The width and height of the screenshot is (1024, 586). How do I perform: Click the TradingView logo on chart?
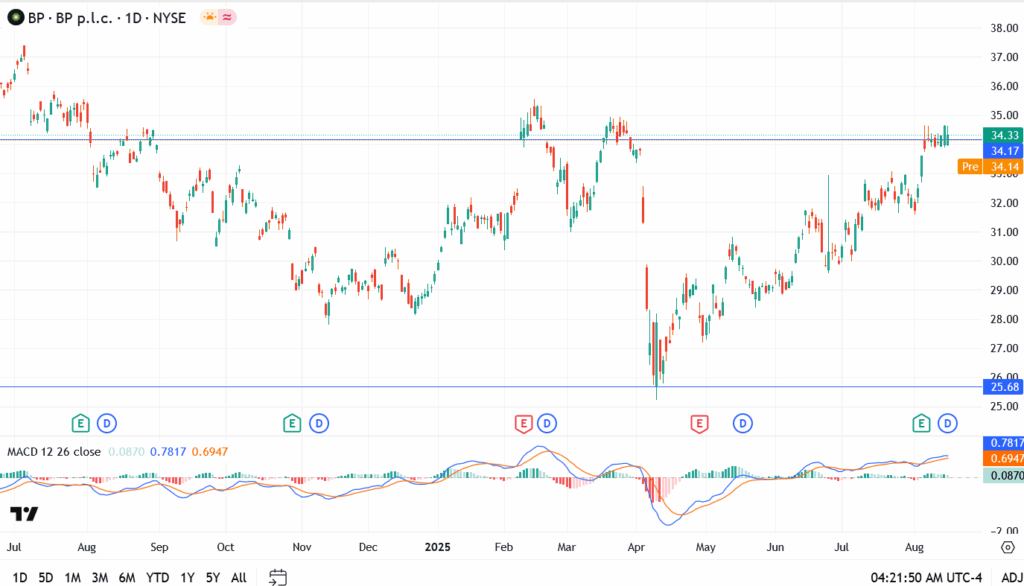24,514
